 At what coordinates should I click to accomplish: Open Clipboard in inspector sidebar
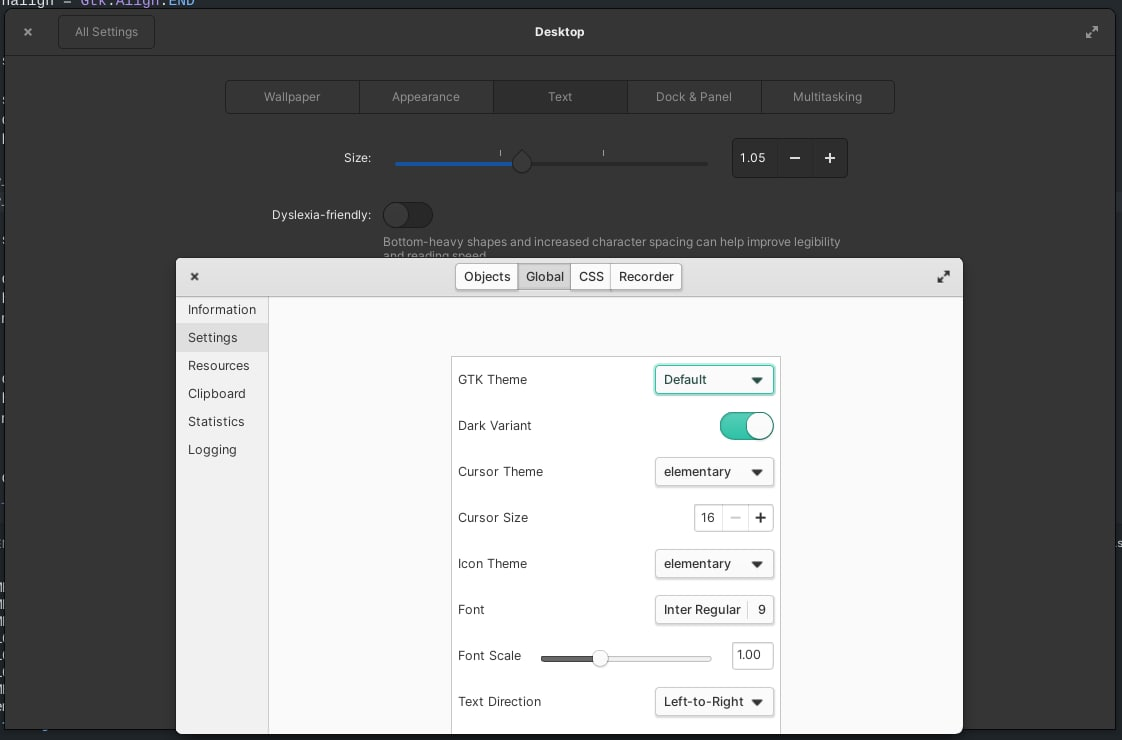coord(222,394)
